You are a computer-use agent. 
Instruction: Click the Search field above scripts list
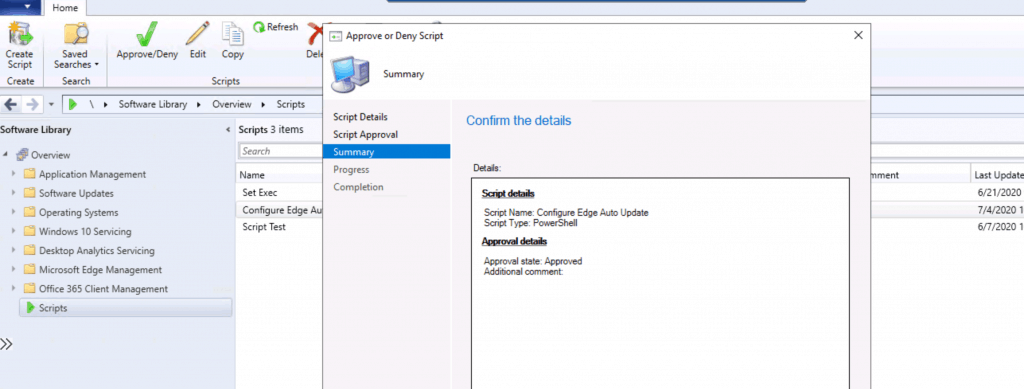(x=281, y=151)
